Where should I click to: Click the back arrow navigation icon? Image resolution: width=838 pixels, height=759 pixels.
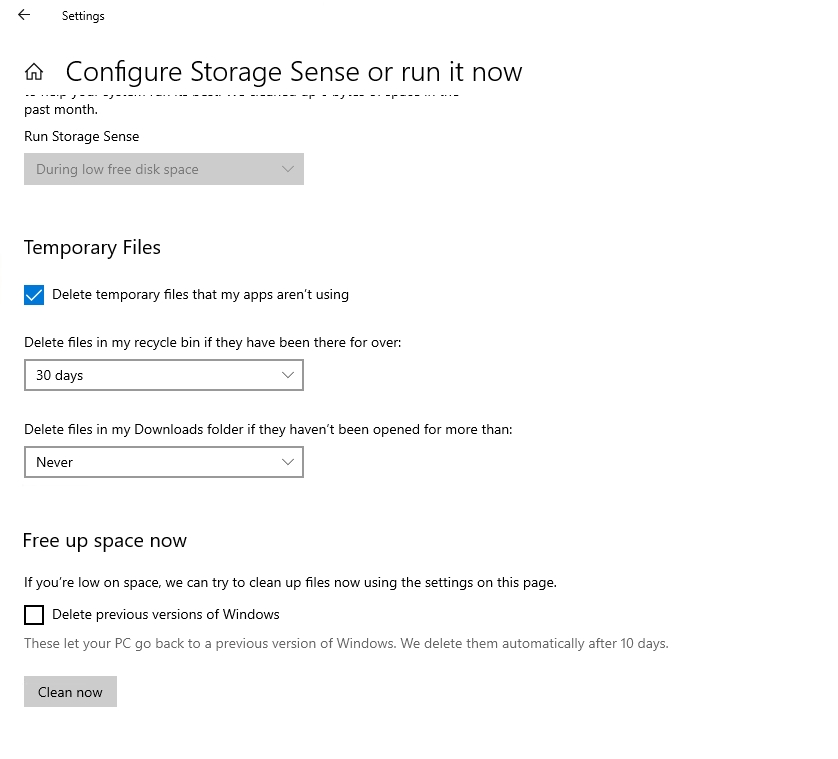coord(23,15)
